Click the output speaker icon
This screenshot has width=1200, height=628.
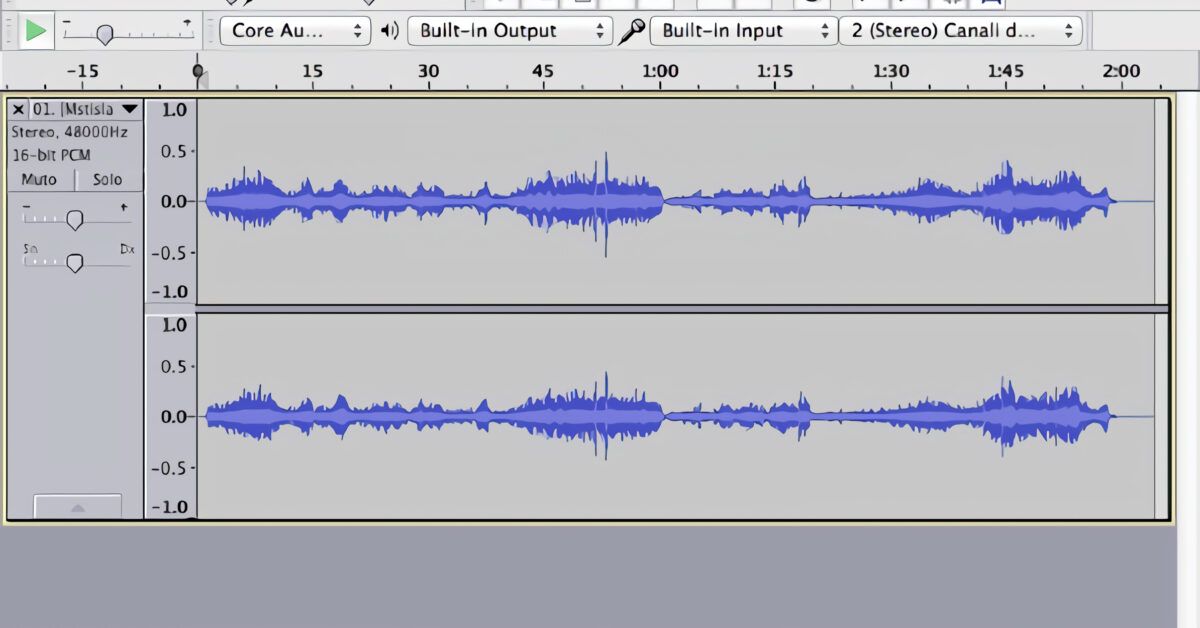pyautogui.click(x=389, y=30)
